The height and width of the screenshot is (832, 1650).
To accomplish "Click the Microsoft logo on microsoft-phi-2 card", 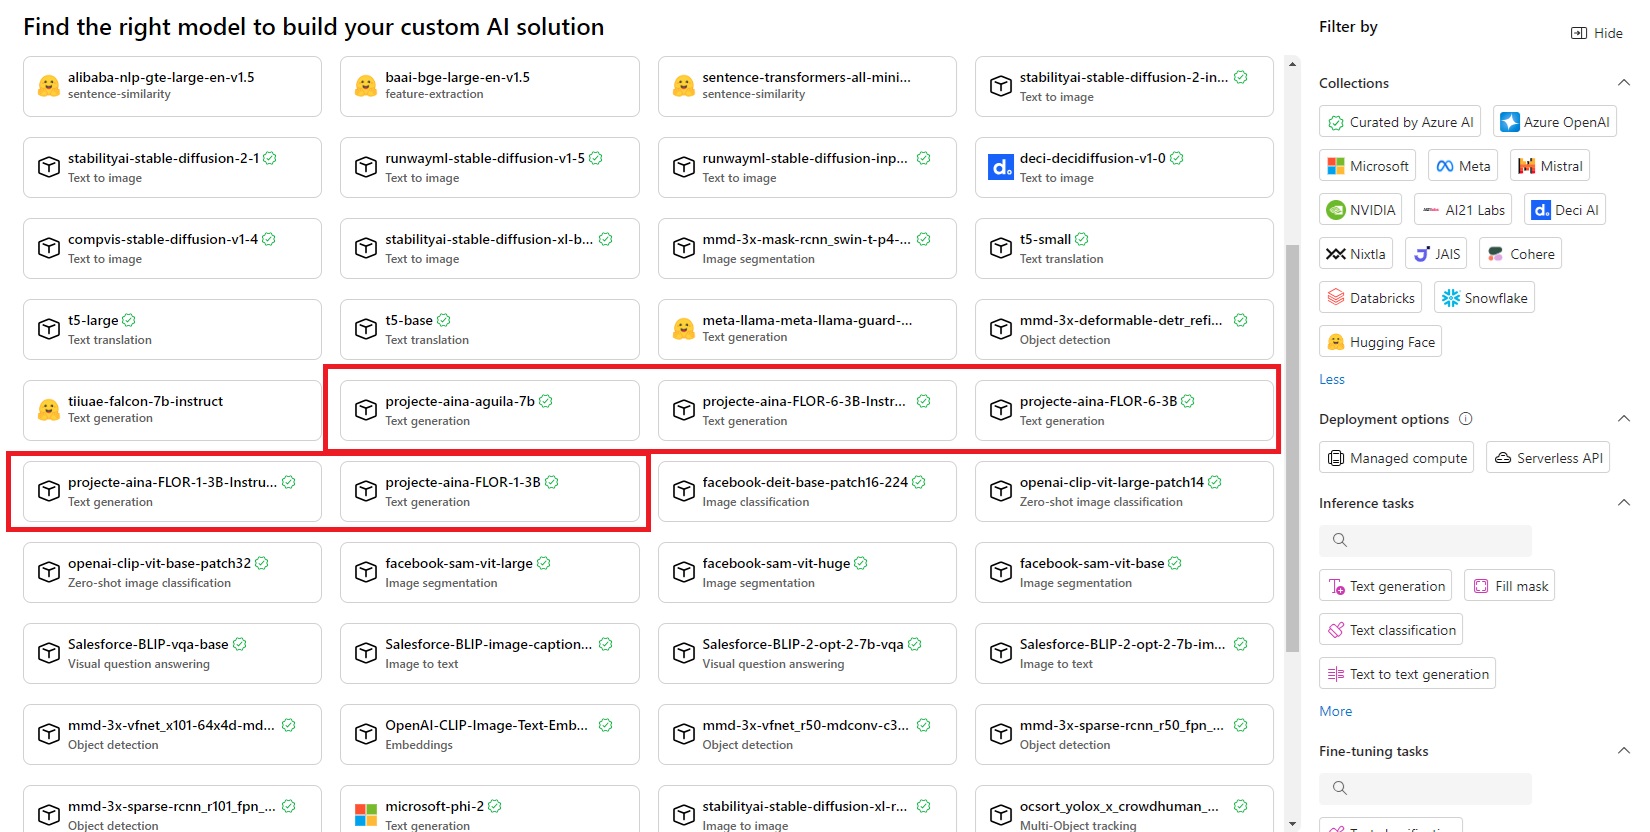I will 366,815.
